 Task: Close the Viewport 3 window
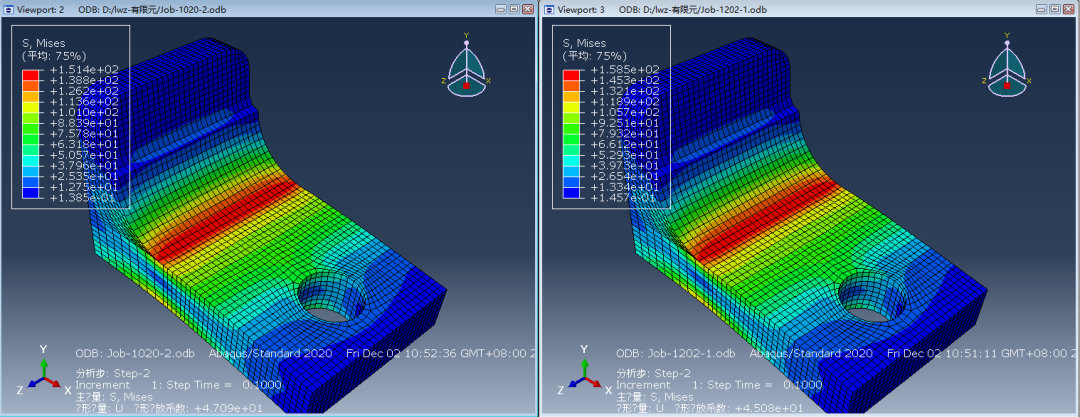click(1069, 9)
